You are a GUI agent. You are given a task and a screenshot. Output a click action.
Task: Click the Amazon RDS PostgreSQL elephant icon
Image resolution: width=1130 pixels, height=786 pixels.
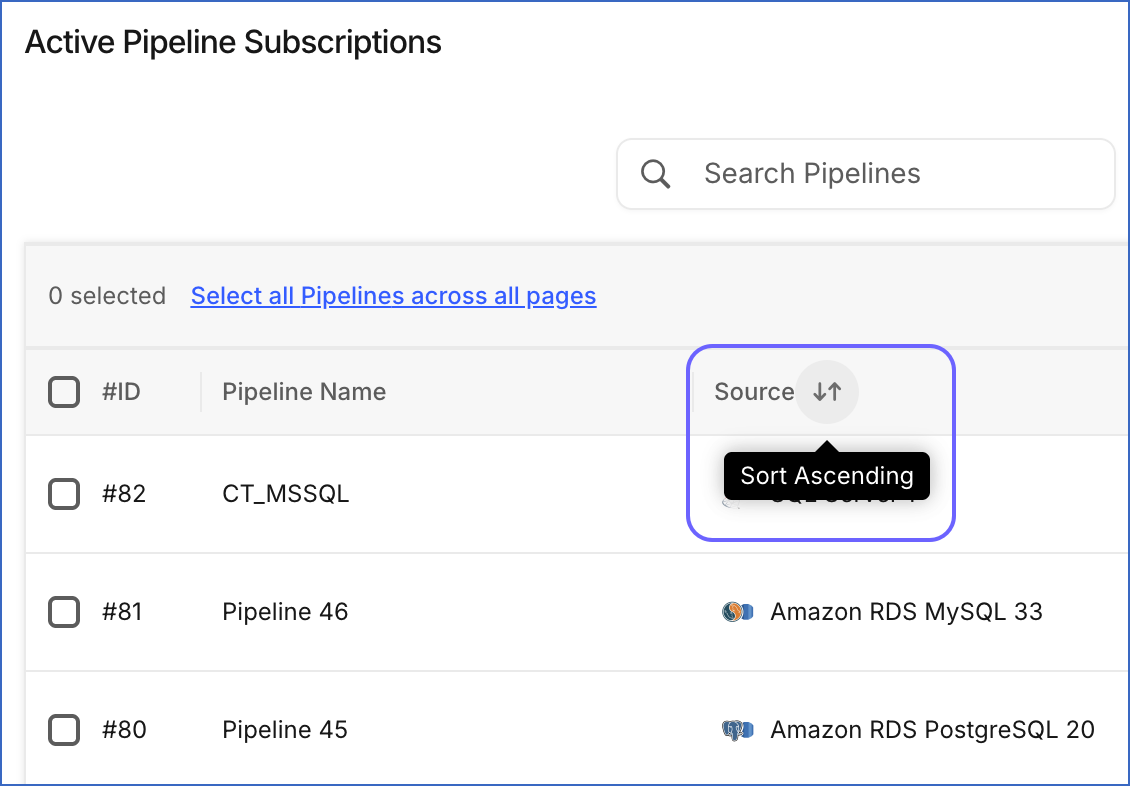tap(737, 730)
